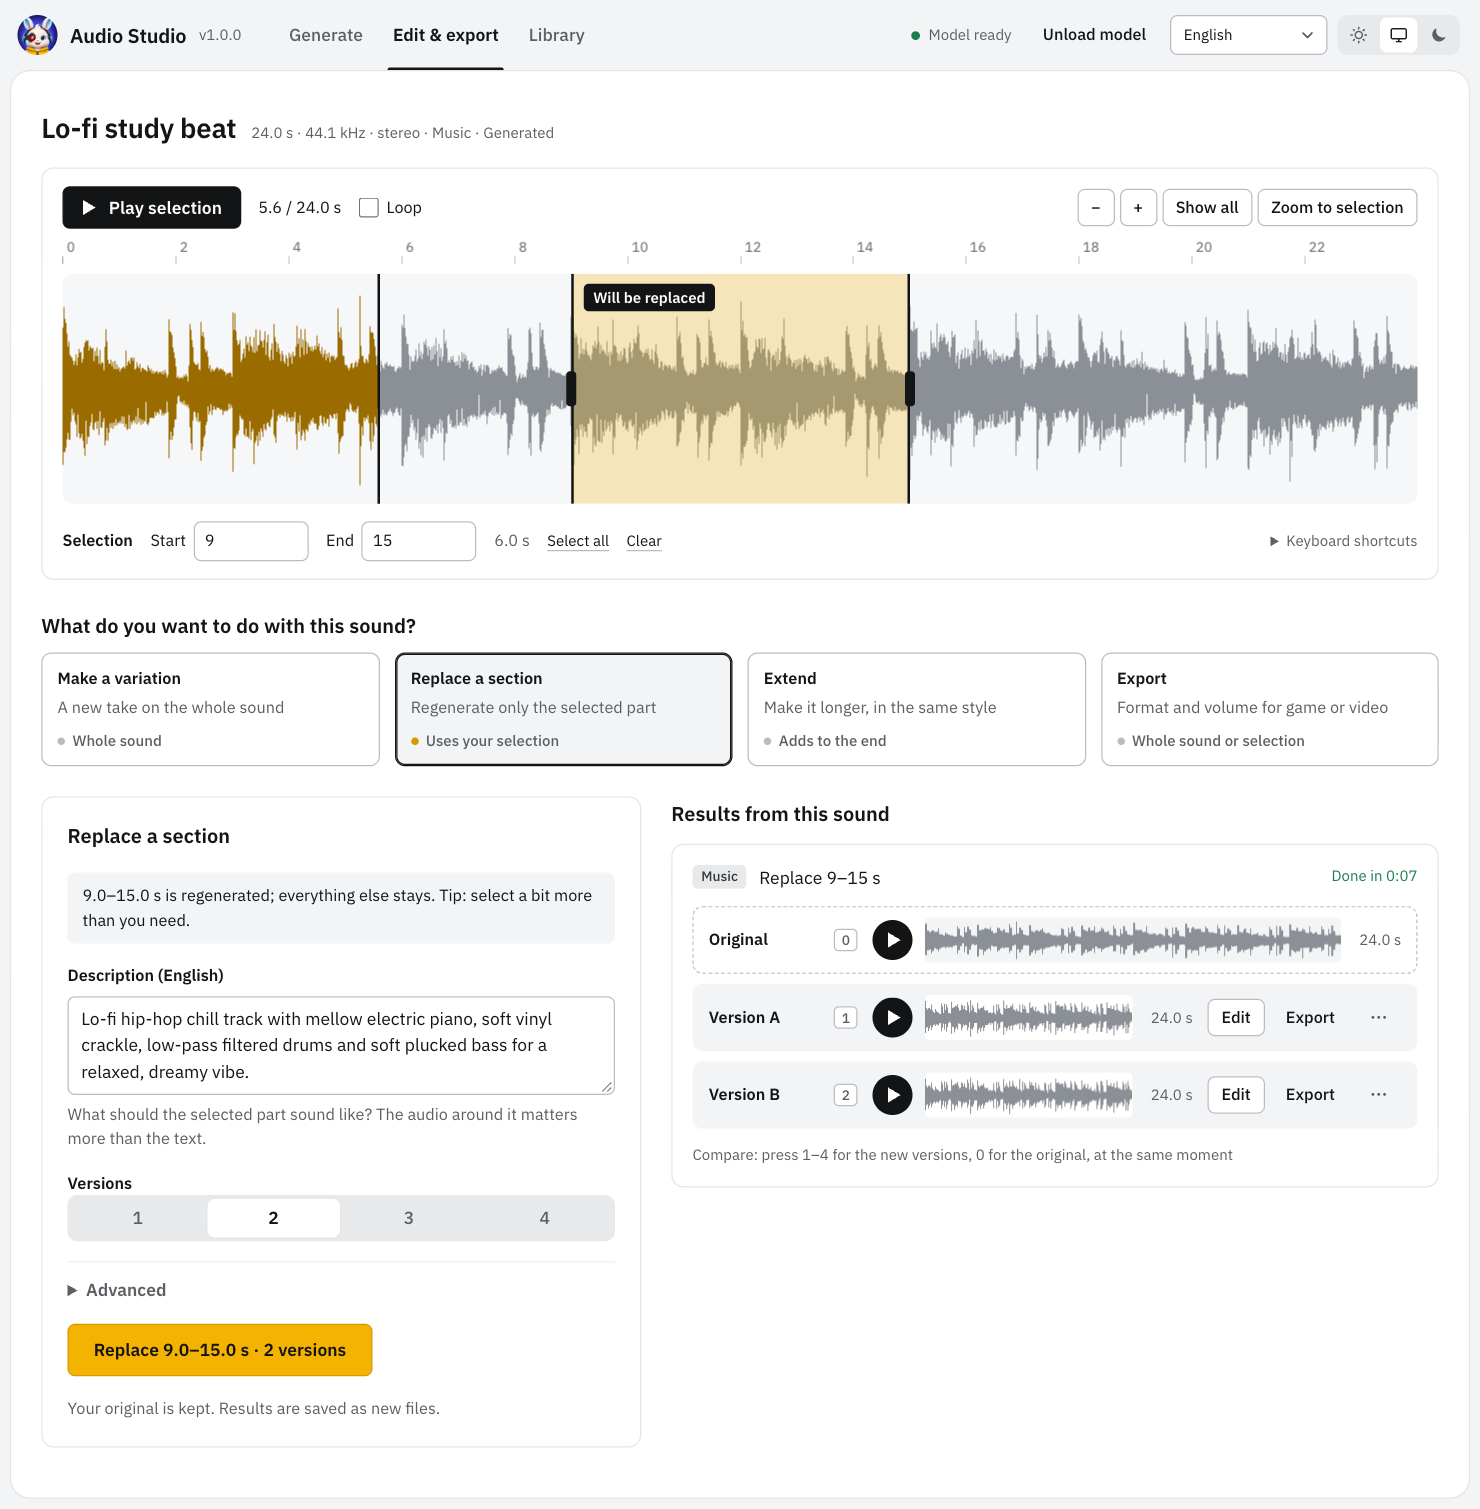Click the Select all link
The image size is (1480, 1509).
pos(578,541)
